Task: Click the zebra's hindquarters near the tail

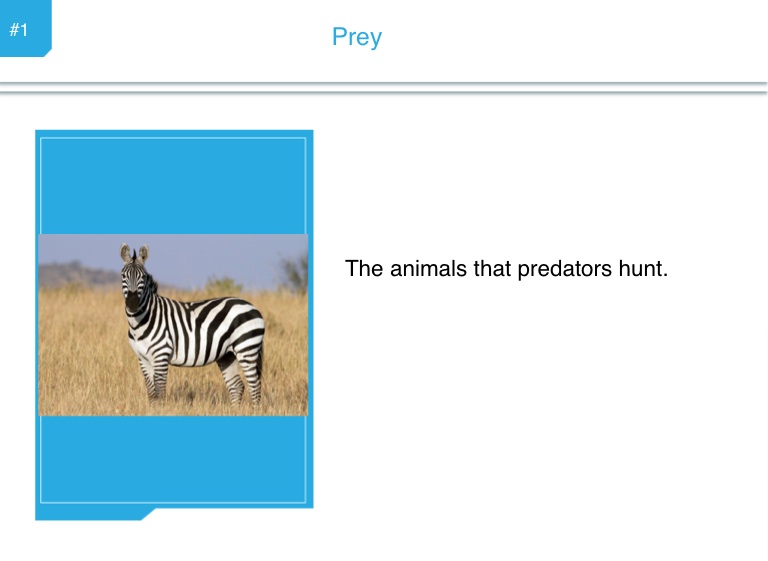Action: point(252,335)
